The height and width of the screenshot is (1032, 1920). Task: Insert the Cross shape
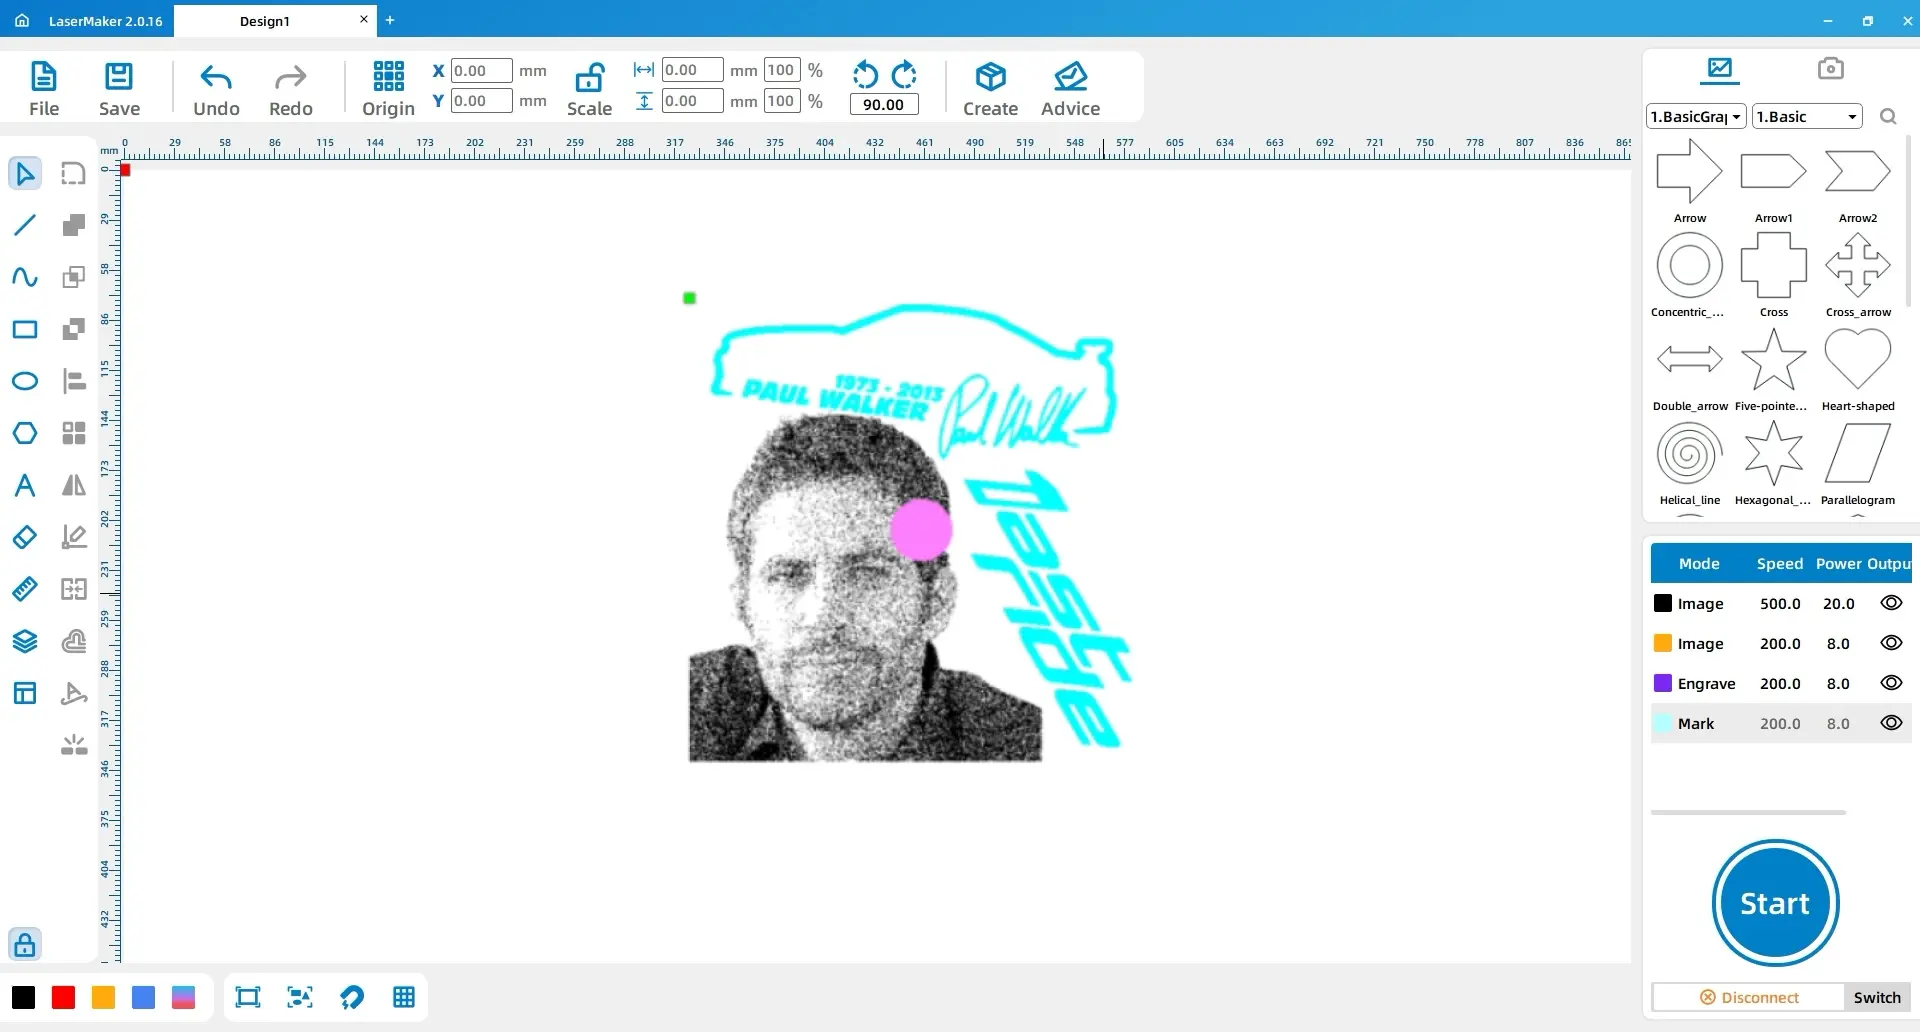1774,274
